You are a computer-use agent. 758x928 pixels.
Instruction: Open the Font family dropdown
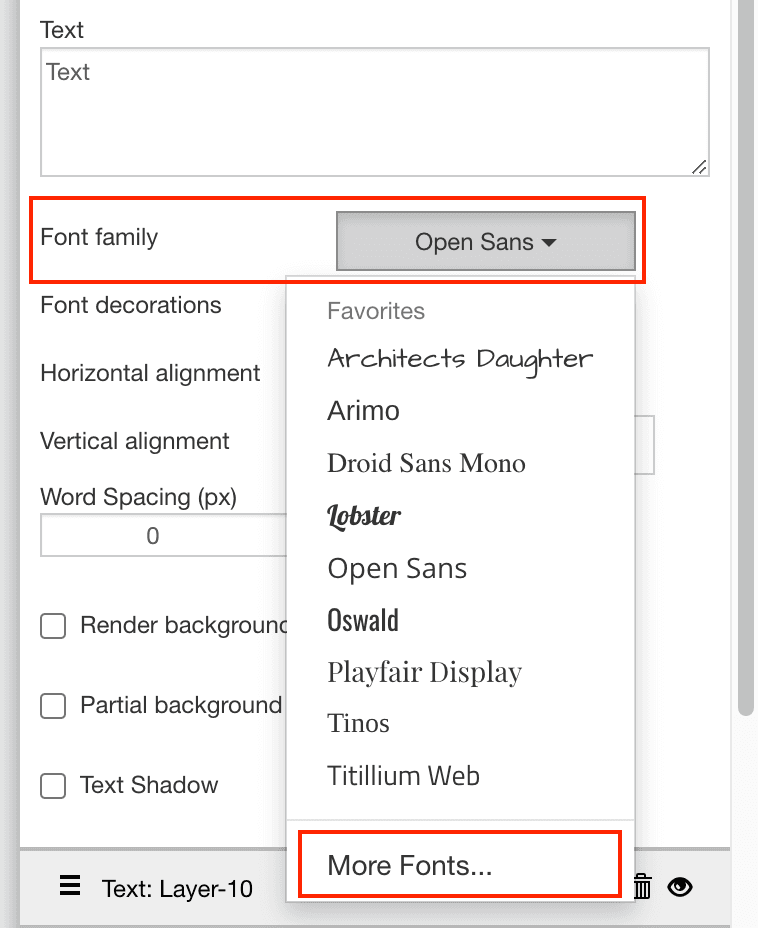485,241
